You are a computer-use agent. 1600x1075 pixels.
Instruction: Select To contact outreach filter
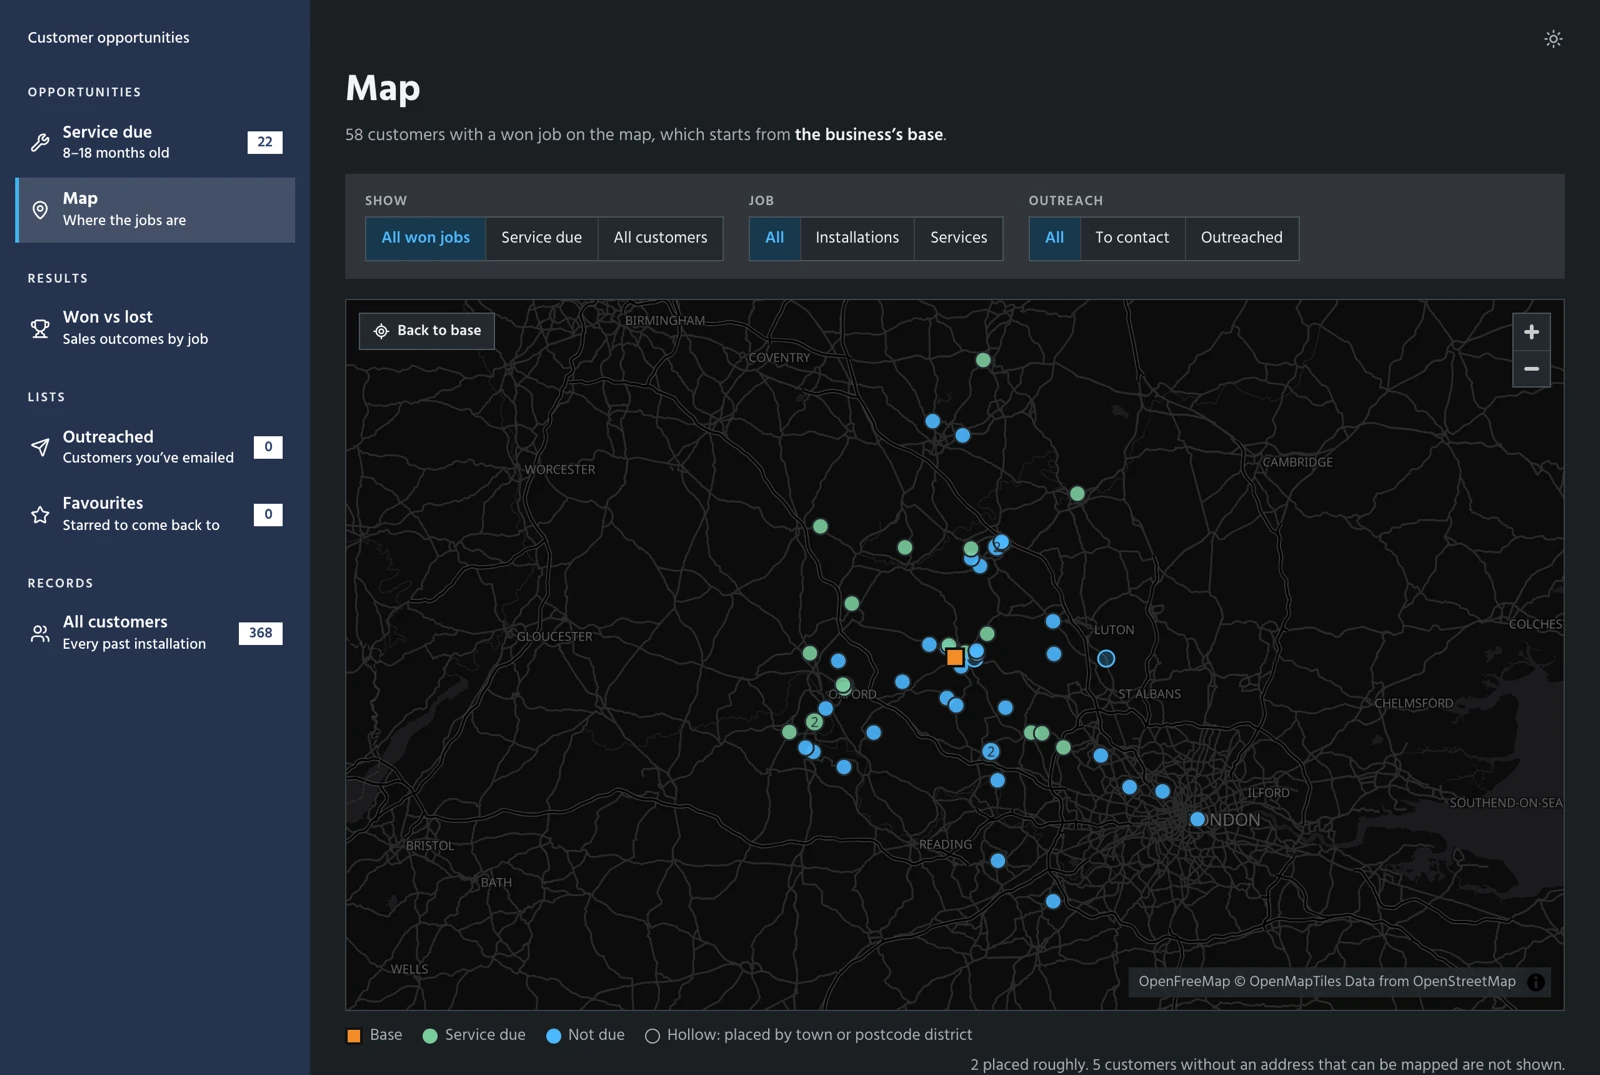[x=1132, y=238]
